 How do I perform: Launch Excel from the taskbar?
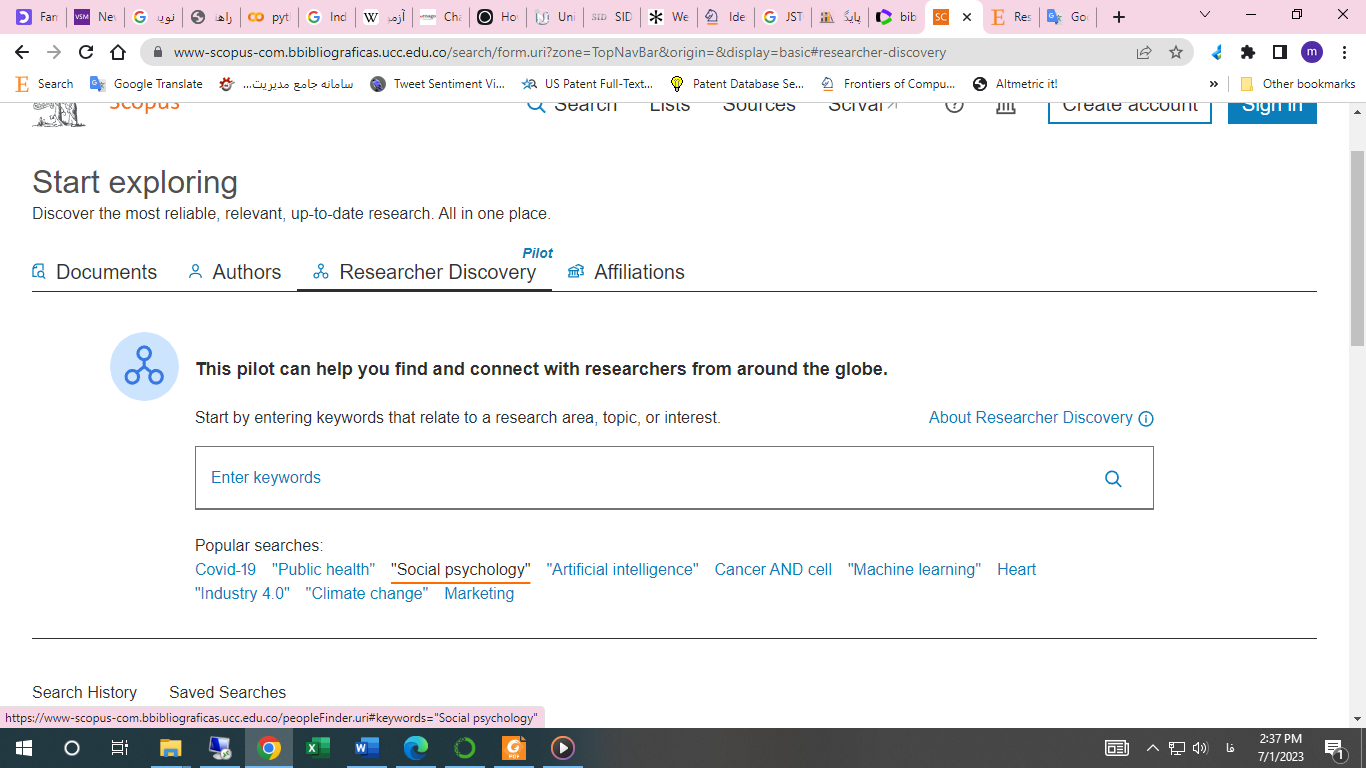point(318,748)
